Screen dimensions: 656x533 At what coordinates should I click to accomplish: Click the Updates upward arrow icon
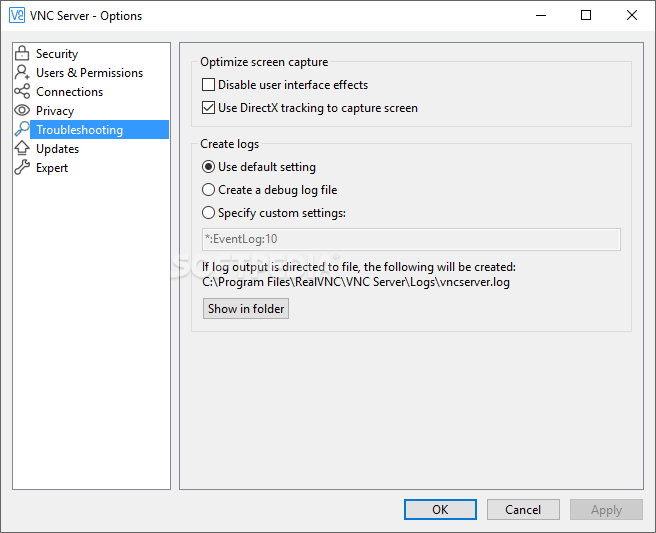point(22,148)
